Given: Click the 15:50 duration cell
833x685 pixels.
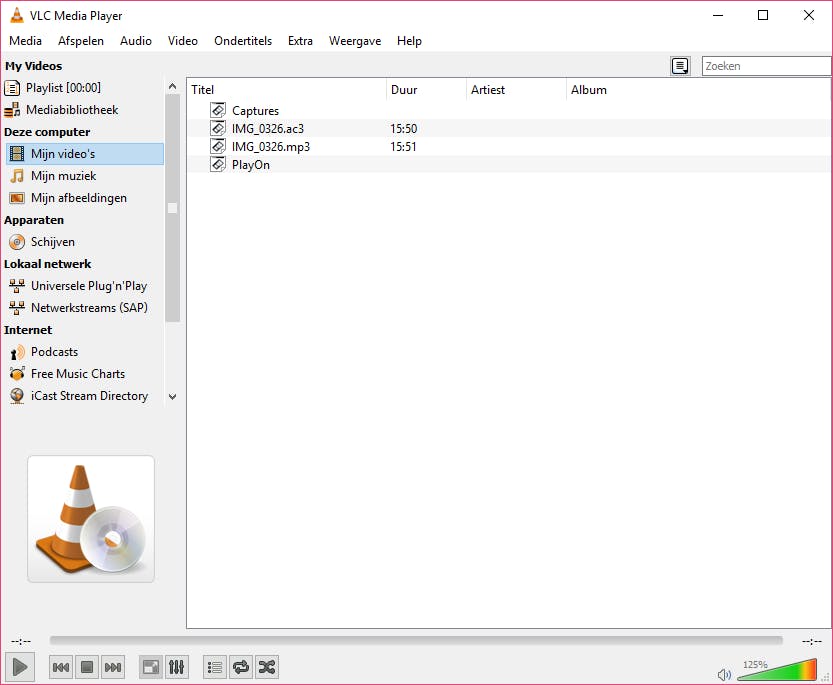Looking at the screenshot, I should [x=404, y=129].
